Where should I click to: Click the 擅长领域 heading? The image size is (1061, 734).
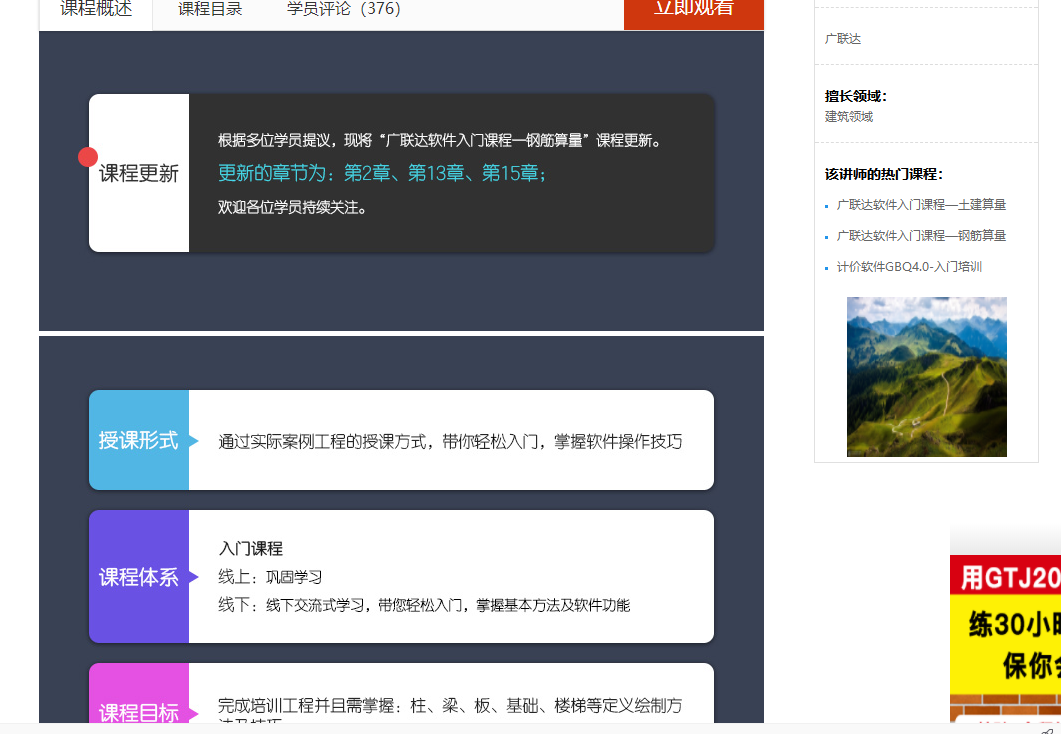(855, 96)
